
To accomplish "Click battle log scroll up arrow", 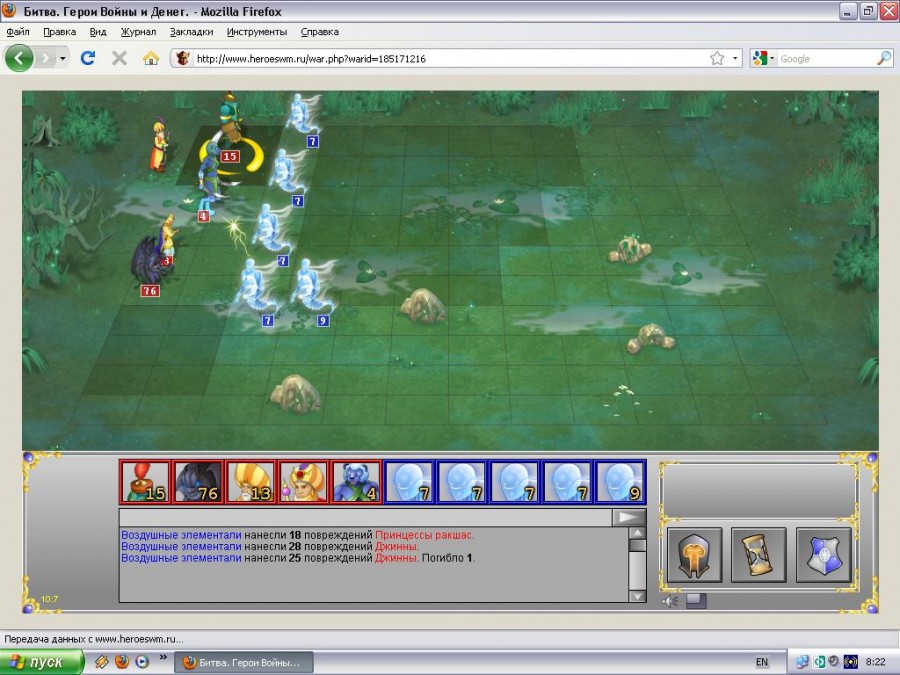I will [637, 533].
